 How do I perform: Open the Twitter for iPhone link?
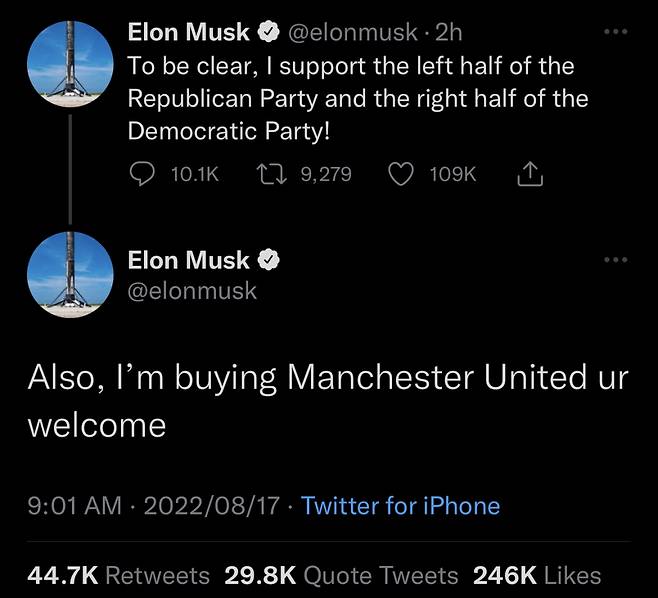[x=400, y=506]
